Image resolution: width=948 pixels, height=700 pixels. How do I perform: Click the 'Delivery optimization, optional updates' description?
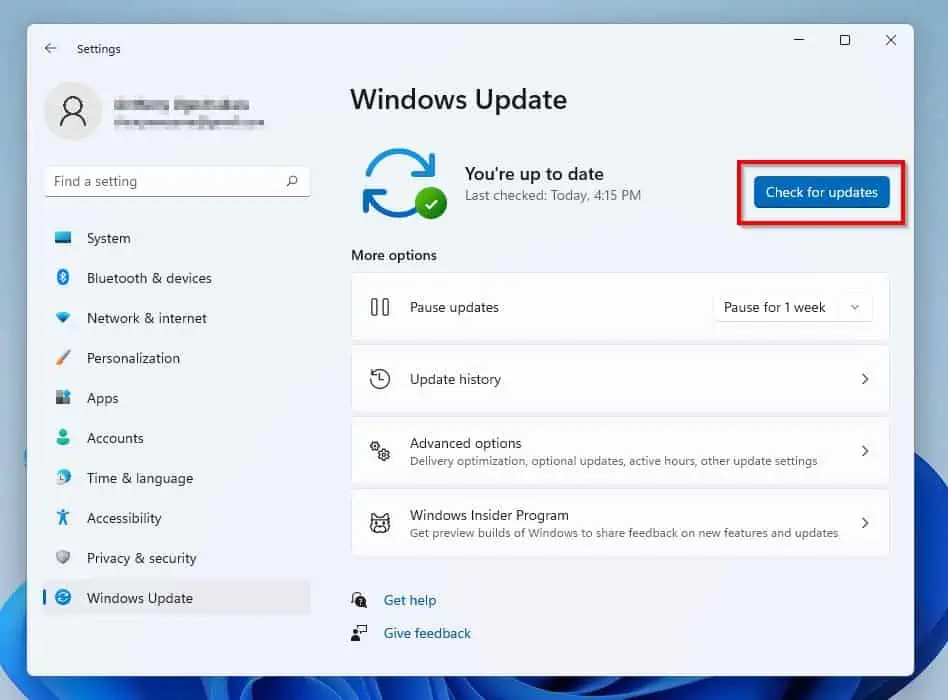point(613,461)
